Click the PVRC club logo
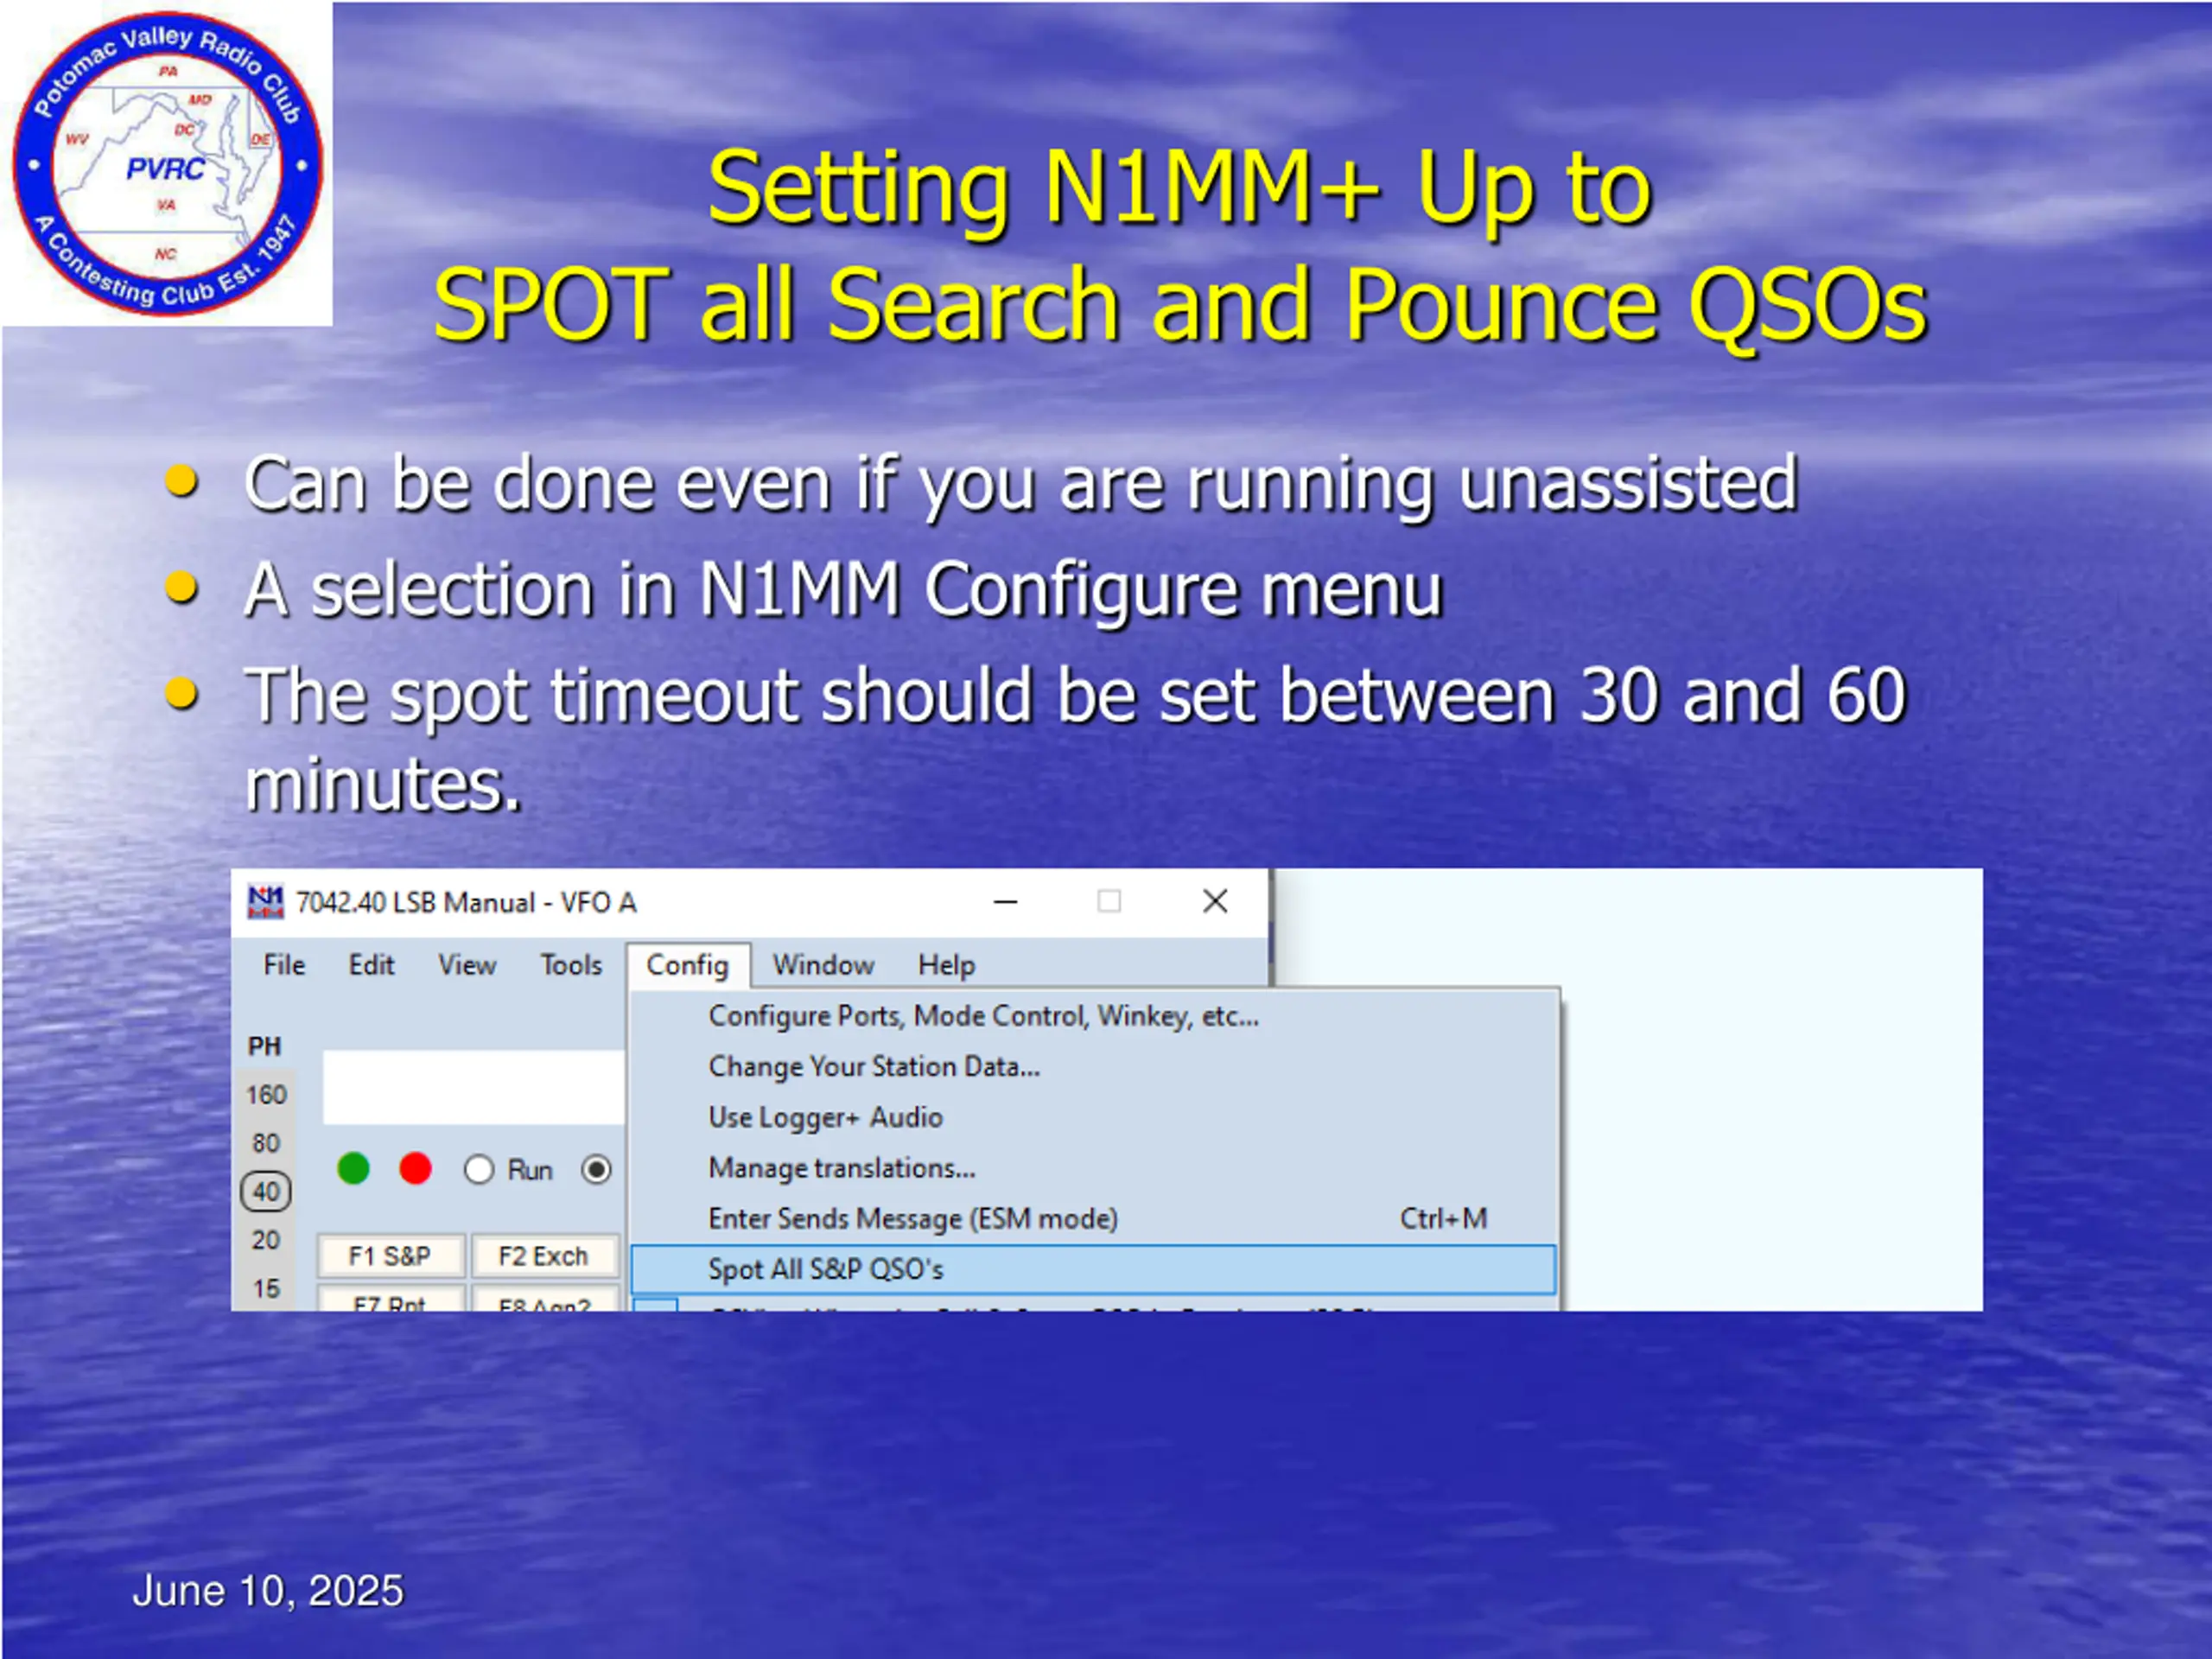The image size is (2212, 1659). tap(167, 164)
